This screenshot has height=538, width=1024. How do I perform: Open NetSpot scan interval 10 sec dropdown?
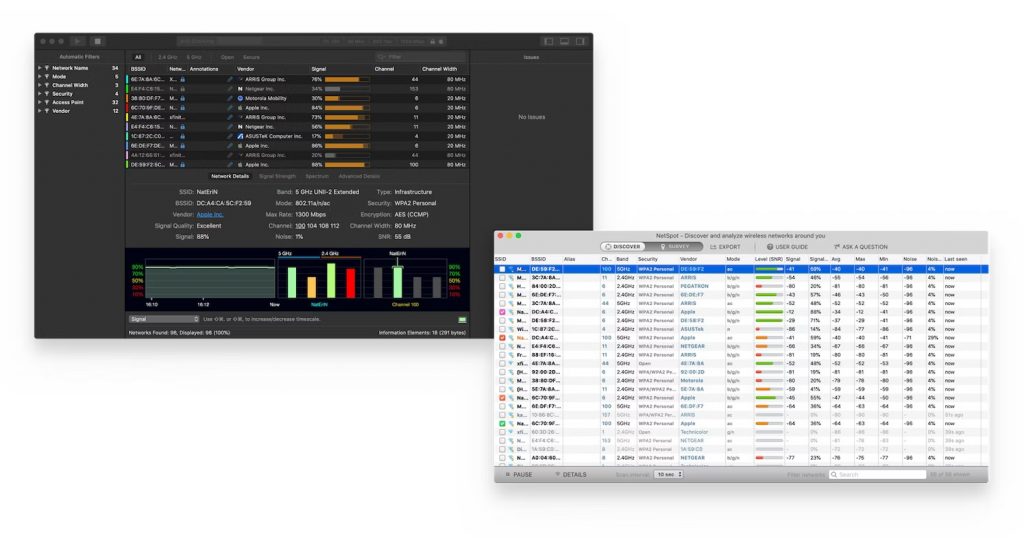point(669,475)
